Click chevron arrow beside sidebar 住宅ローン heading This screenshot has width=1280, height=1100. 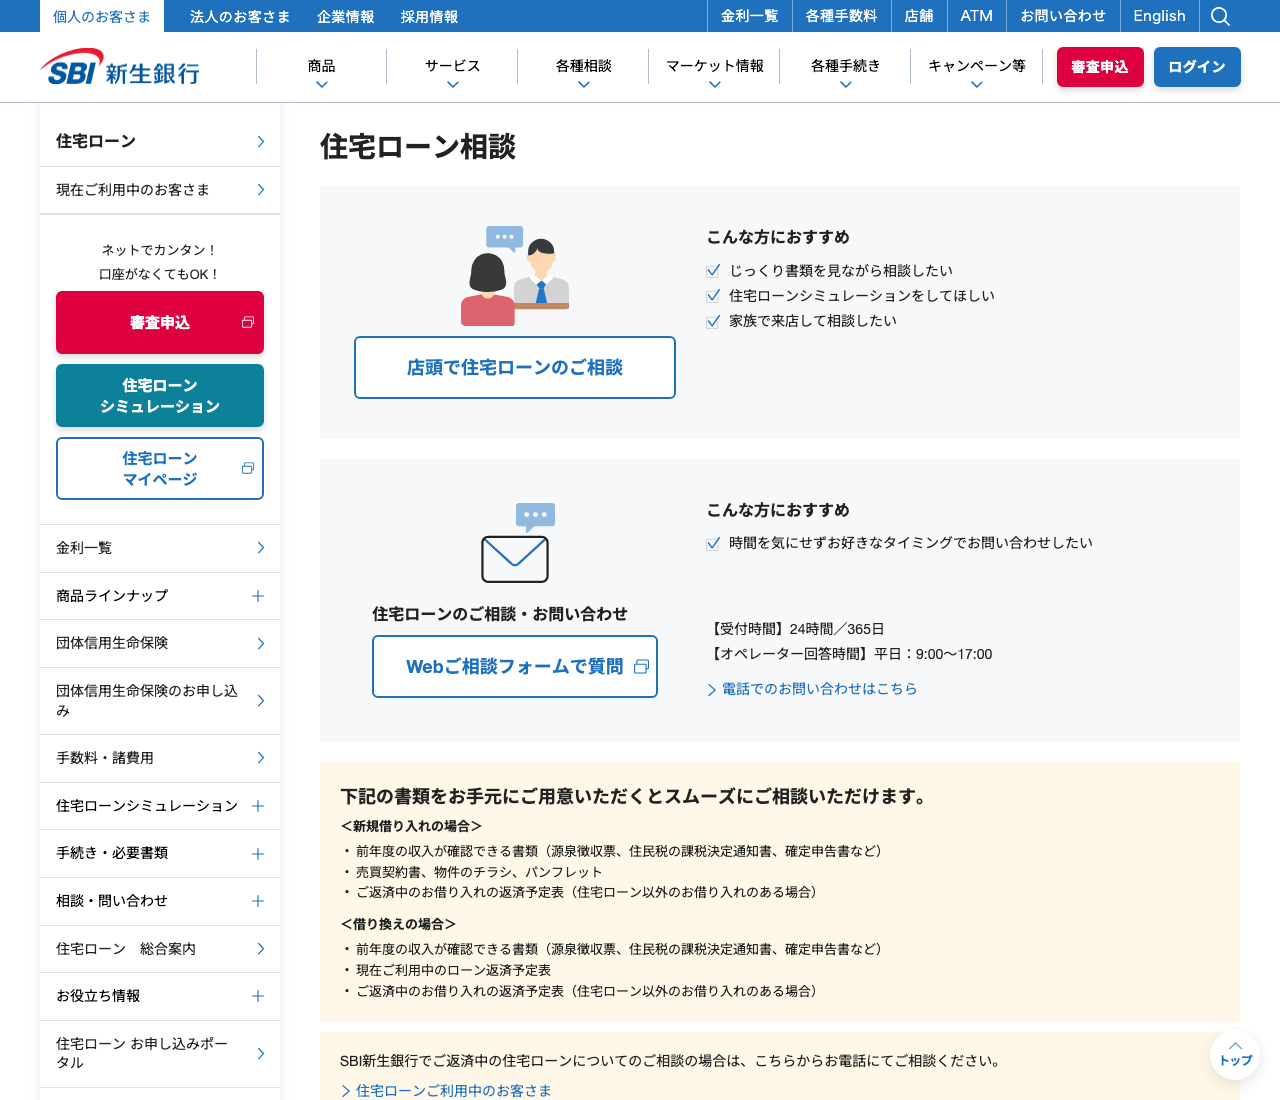(261, 142)
